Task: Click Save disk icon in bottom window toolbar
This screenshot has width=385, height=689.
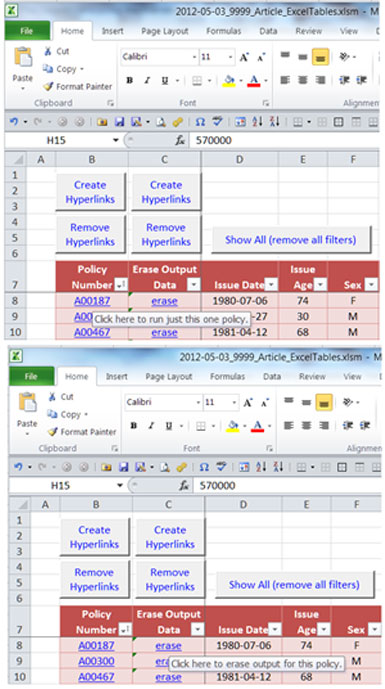Action: click(123, 468)
